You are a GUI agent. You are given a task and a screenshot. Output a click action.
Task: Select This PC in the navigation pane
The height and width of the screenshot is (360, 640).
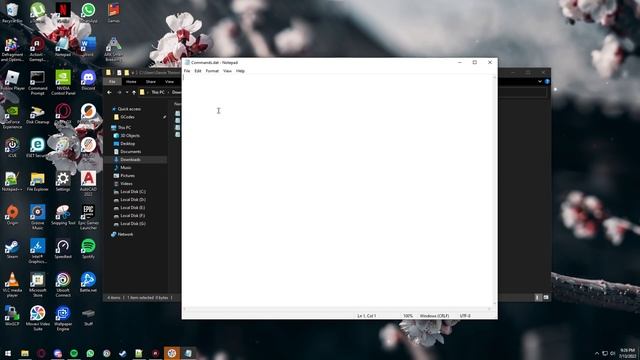[124, 128]
